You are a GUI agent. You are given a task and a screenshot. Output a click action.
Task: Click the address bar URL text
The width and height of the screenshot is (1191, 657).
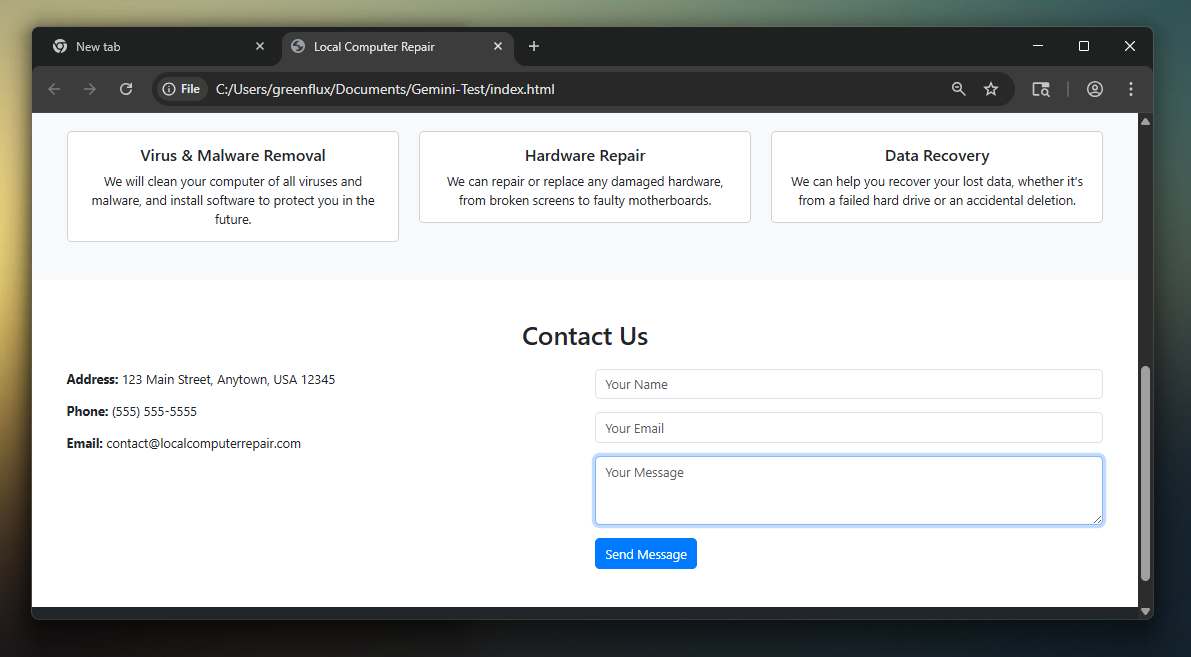(385, 89)
